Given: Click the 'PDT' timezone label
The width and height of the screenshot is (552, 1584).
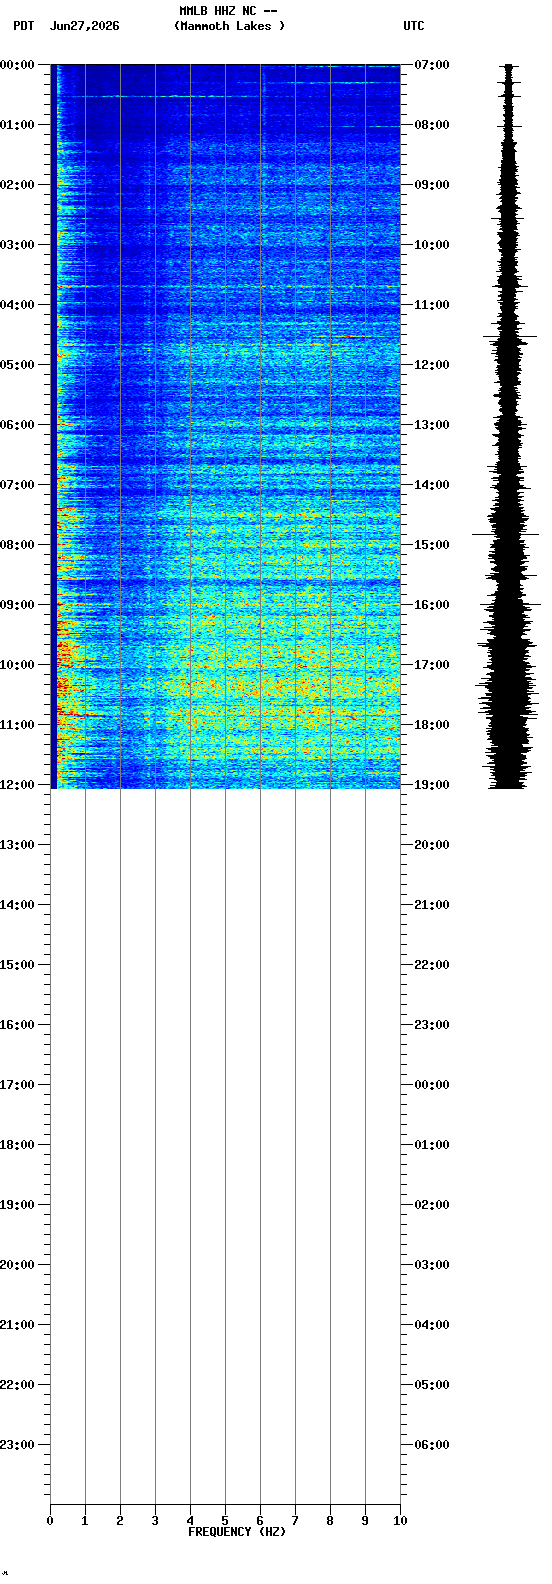Looking at the screenshot, I should click(x=23, y=26).
